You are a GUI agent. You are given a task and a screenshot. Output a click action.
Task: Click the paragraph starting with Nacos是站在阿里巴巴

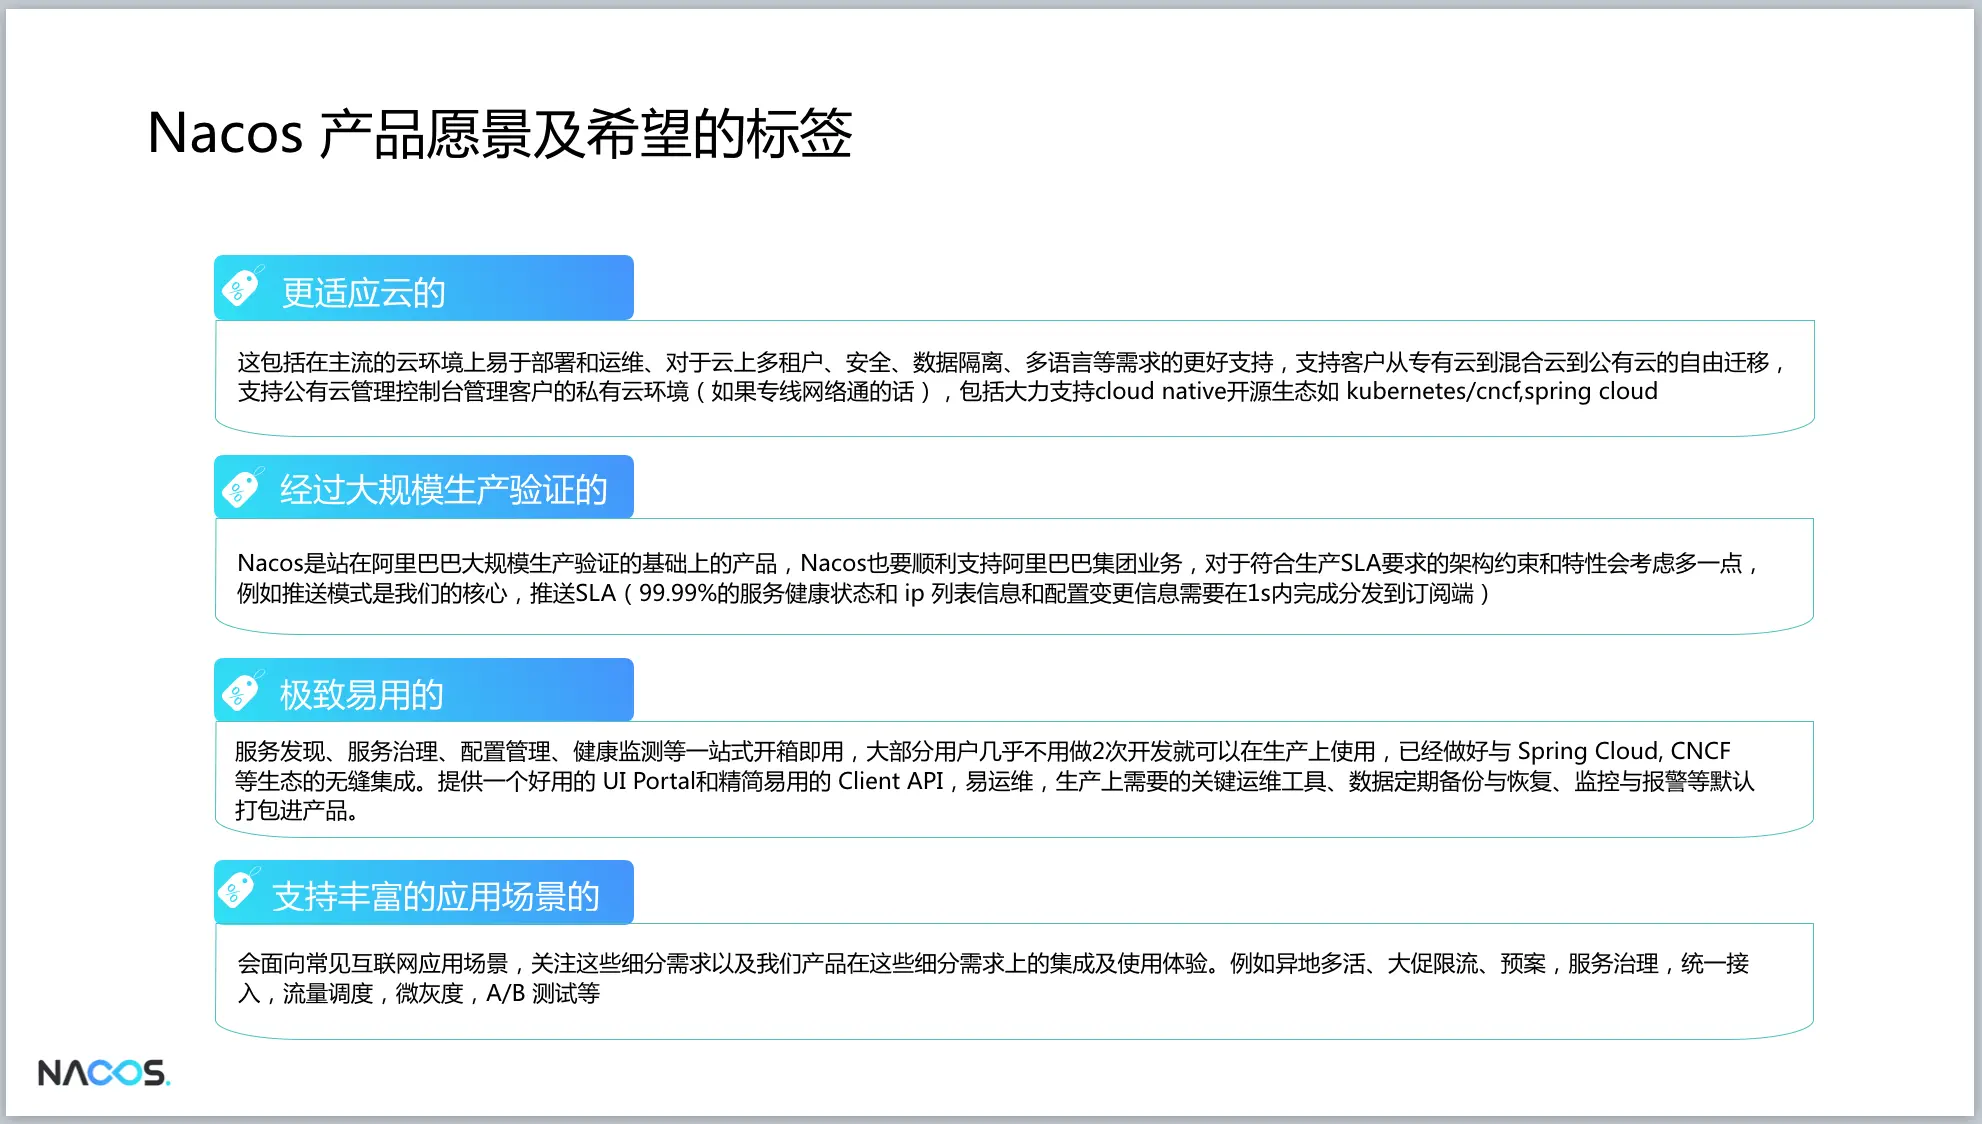[x=998, y=578]
